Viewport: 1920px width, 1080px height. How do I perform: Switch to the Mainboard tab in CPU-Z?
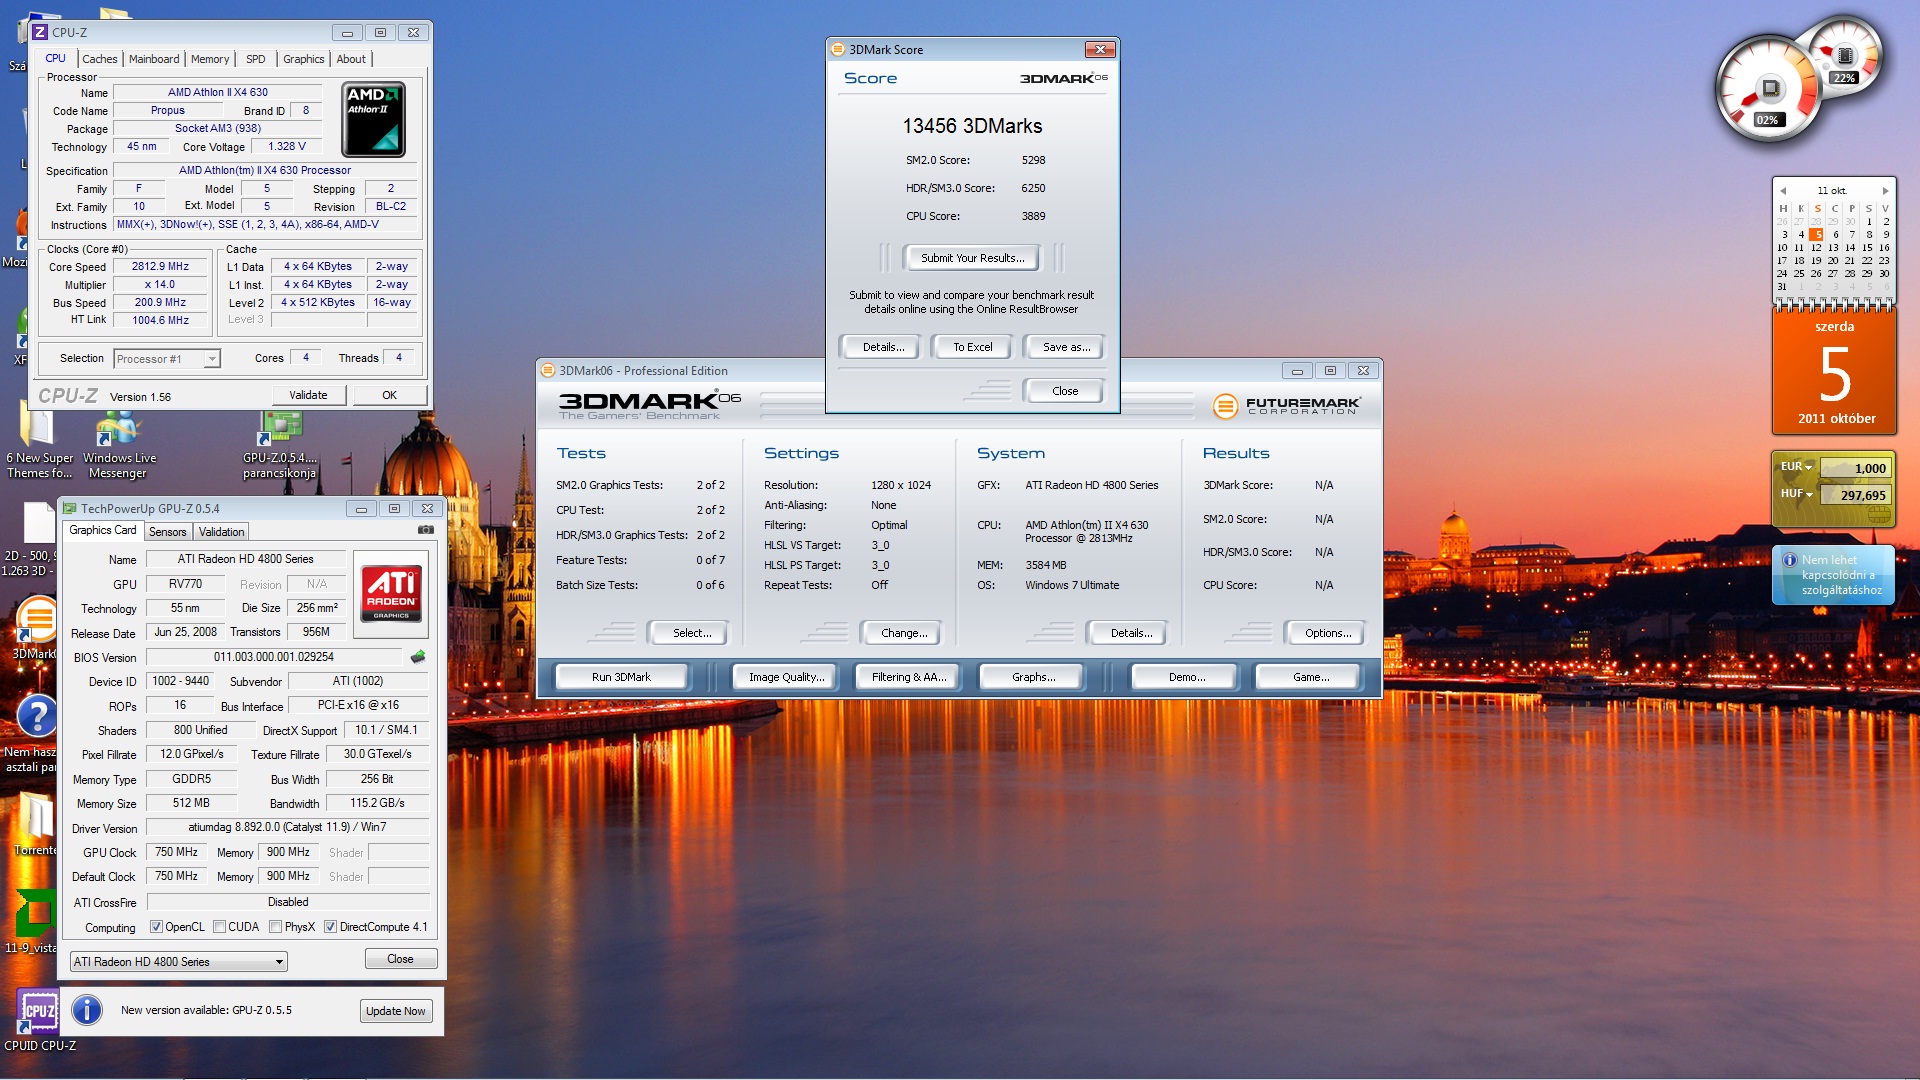[154, 59]
